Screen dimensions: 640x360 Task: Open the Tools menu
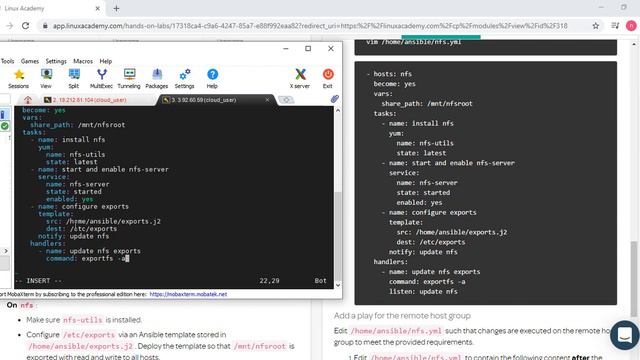point(7,61)
